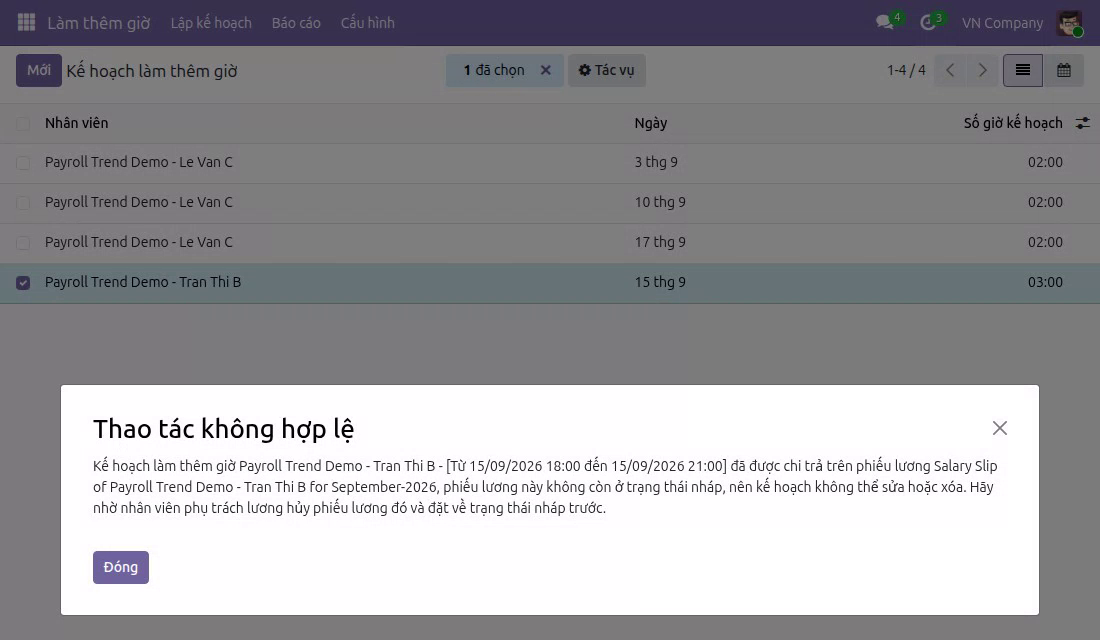Open the conversations chat bubble icon

point(885,22)
